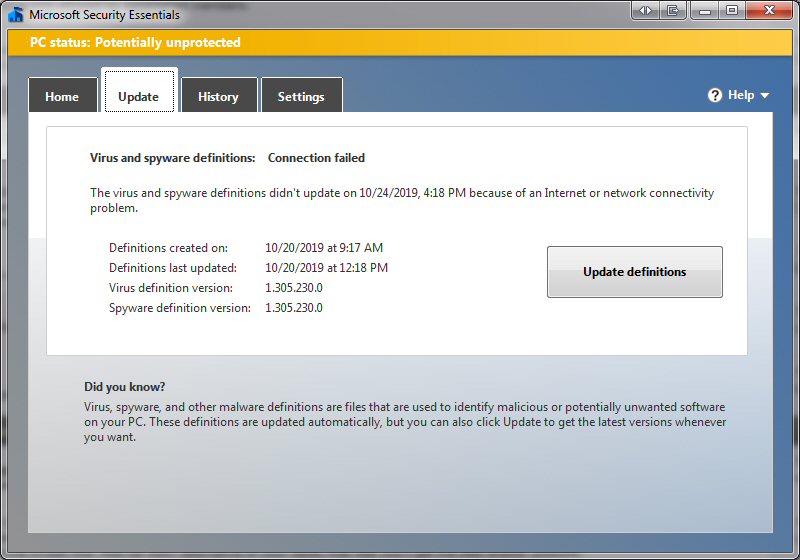
Task: Select the Connection failed status text
Action: 316,158
